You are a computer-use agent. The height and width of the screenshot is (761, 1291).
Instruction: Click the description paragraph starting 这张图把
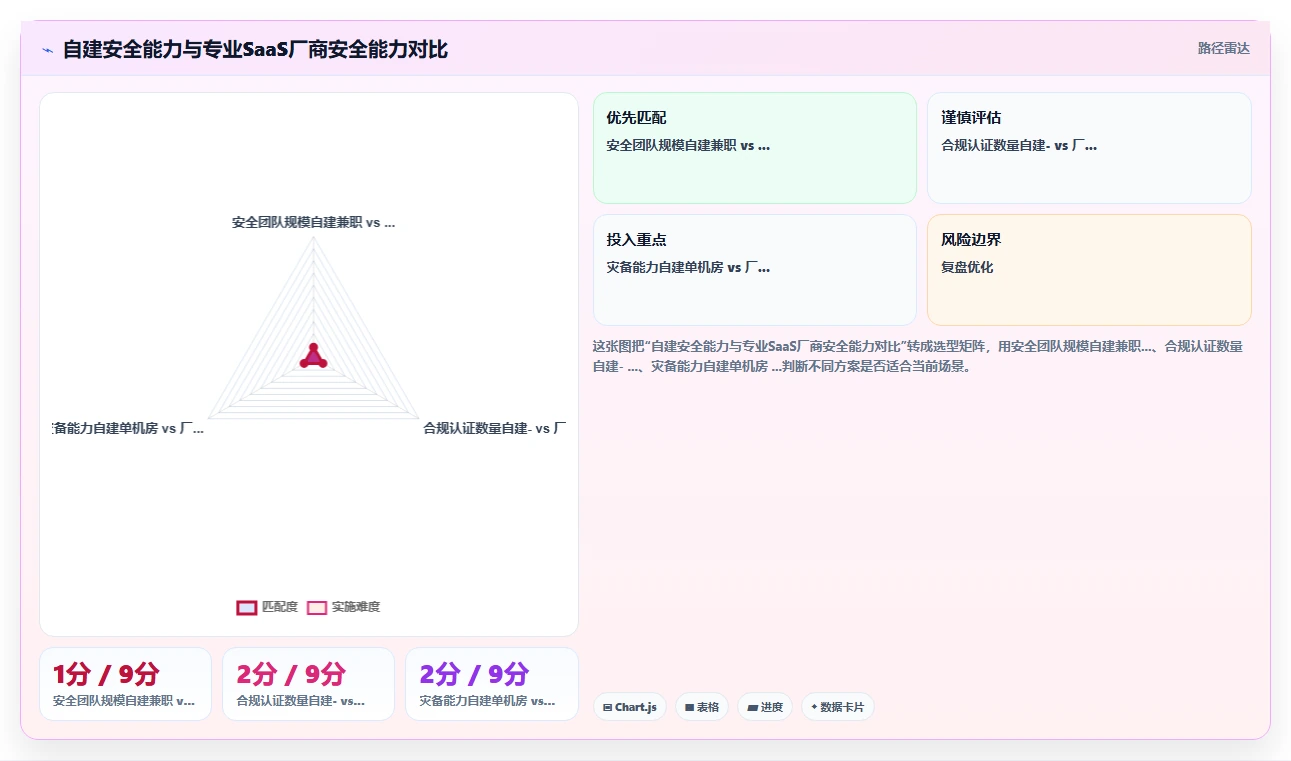tap(918, 356)
